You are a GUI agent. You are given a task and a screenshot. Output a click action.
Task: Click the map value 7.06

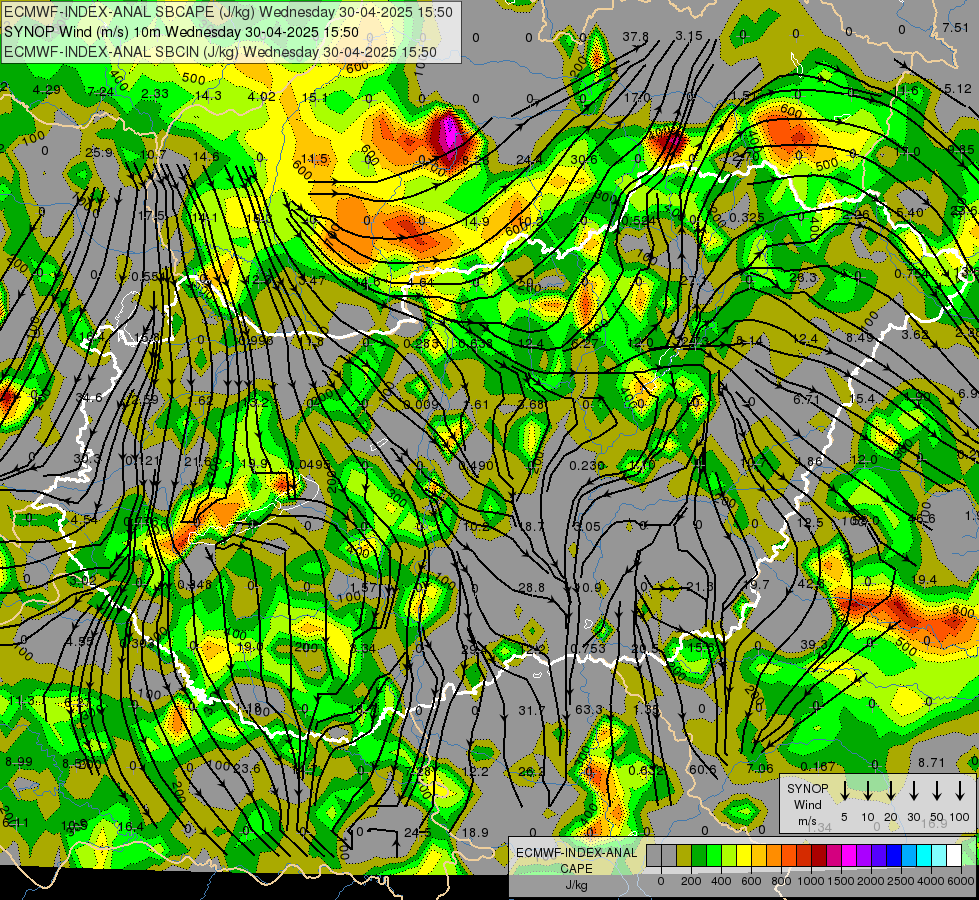pyautogui.click(x=759, y=768)
